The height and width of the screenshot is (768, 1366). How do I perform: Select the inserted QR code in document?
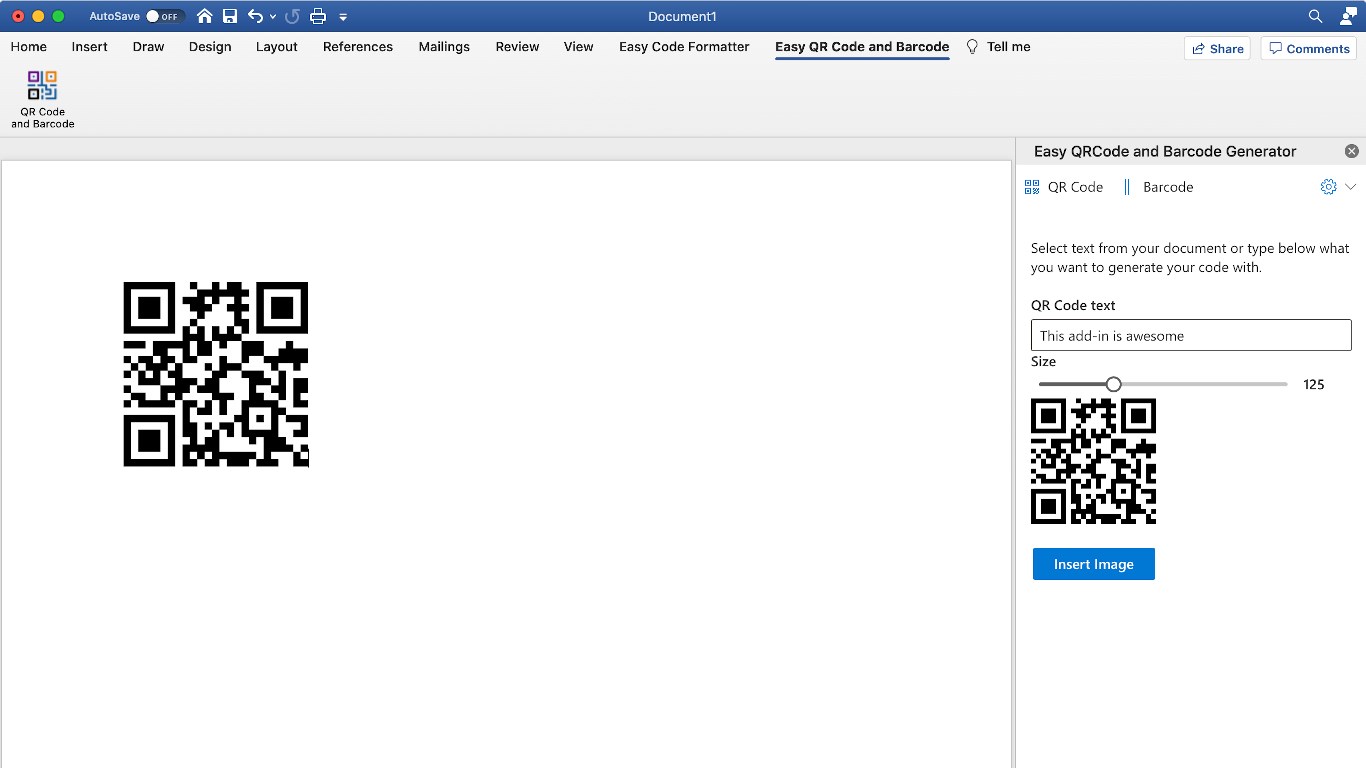[216, 374]
